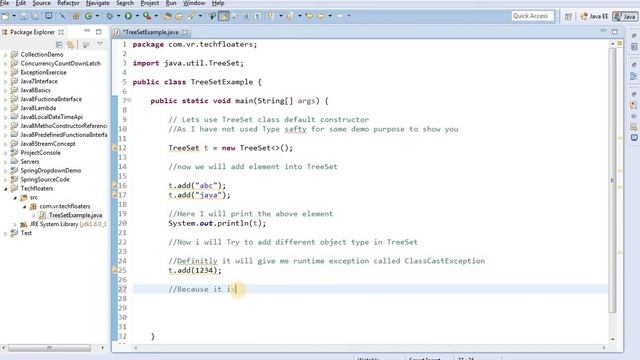Open the Navigate menu

[98, 3]
